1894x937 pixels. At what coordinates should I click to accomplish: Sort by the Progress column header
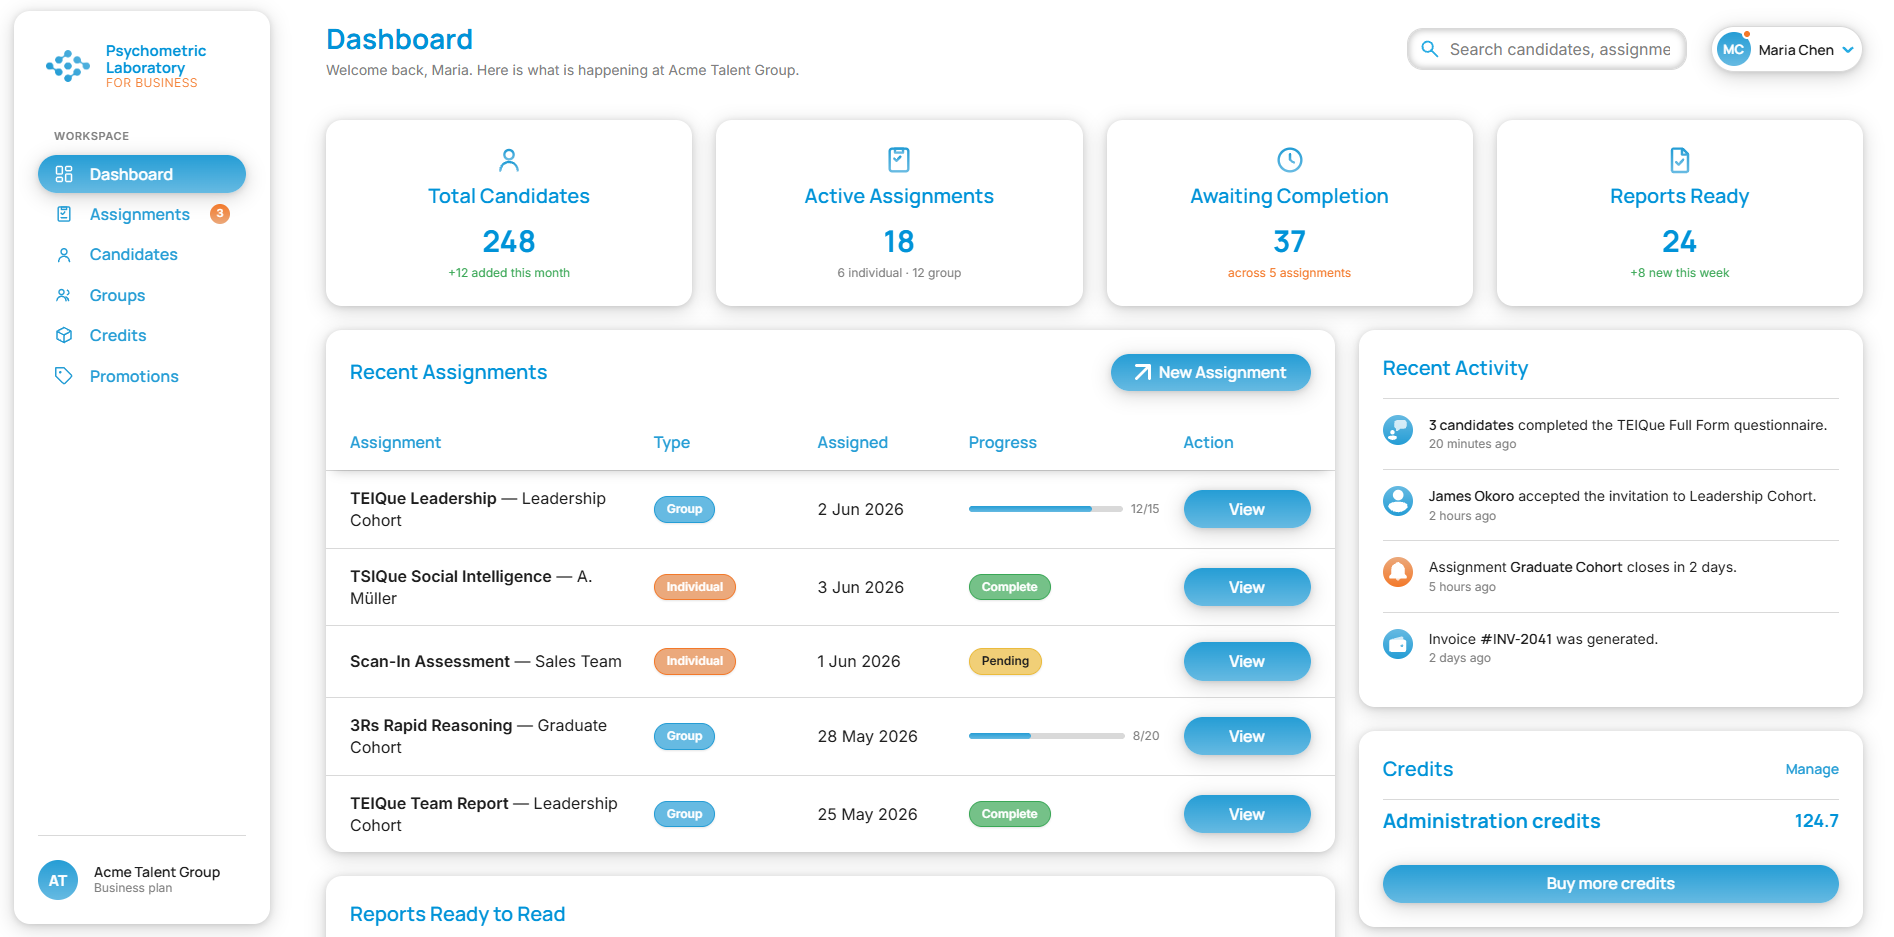point(1002,442)
